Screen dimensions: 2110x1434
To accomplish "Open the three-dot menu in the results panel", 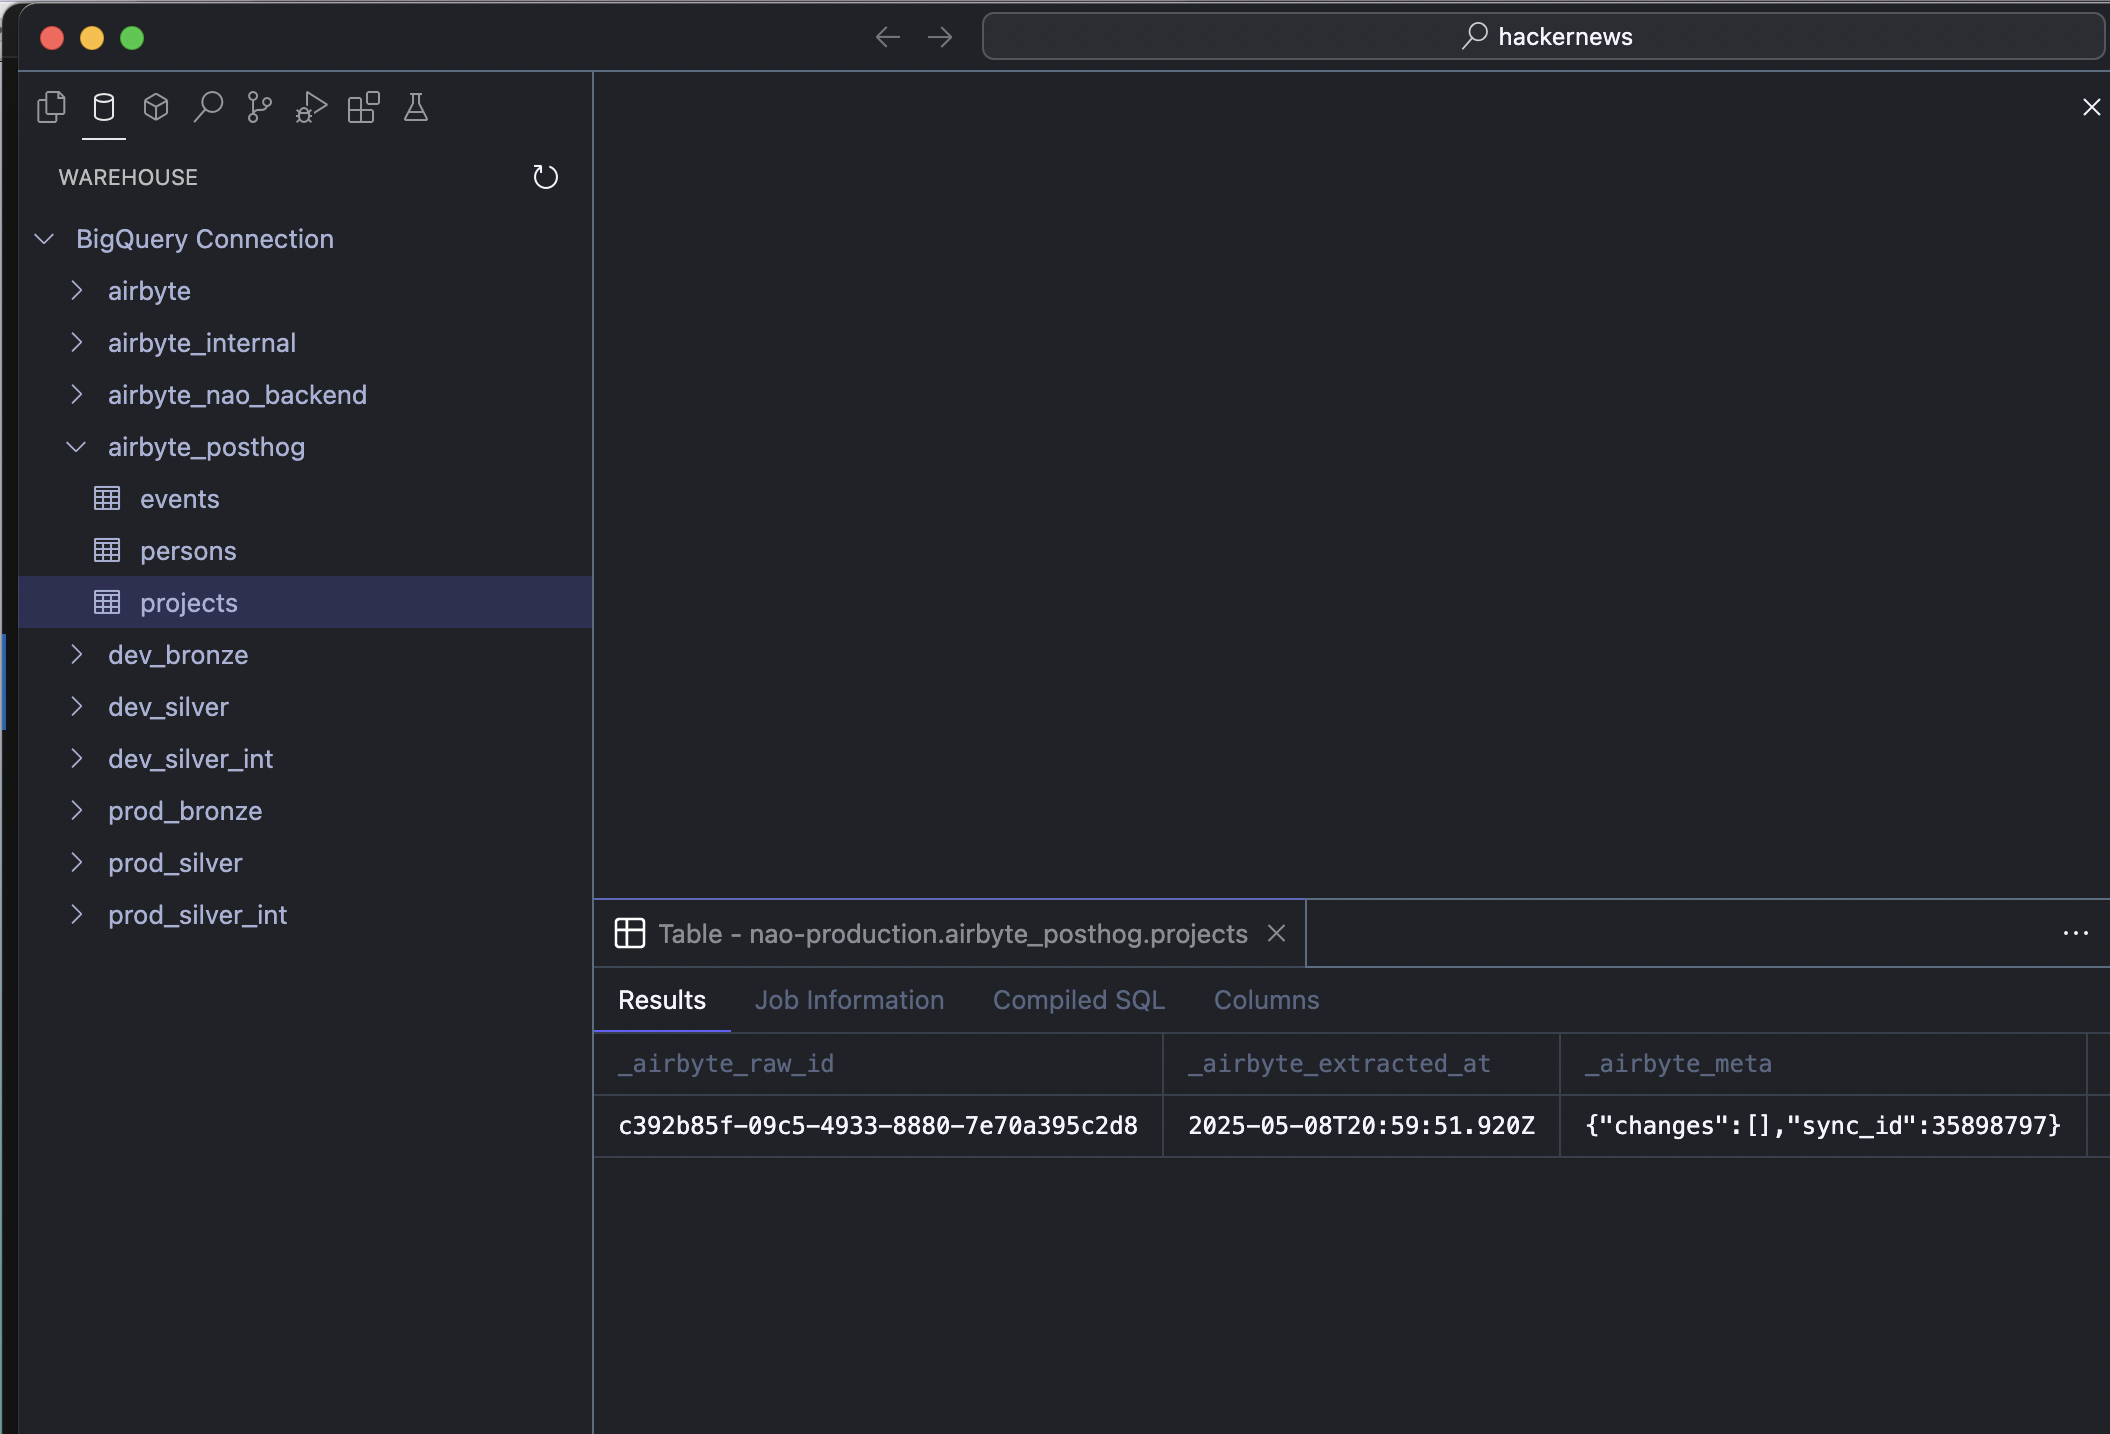I will coord(2076,933).
